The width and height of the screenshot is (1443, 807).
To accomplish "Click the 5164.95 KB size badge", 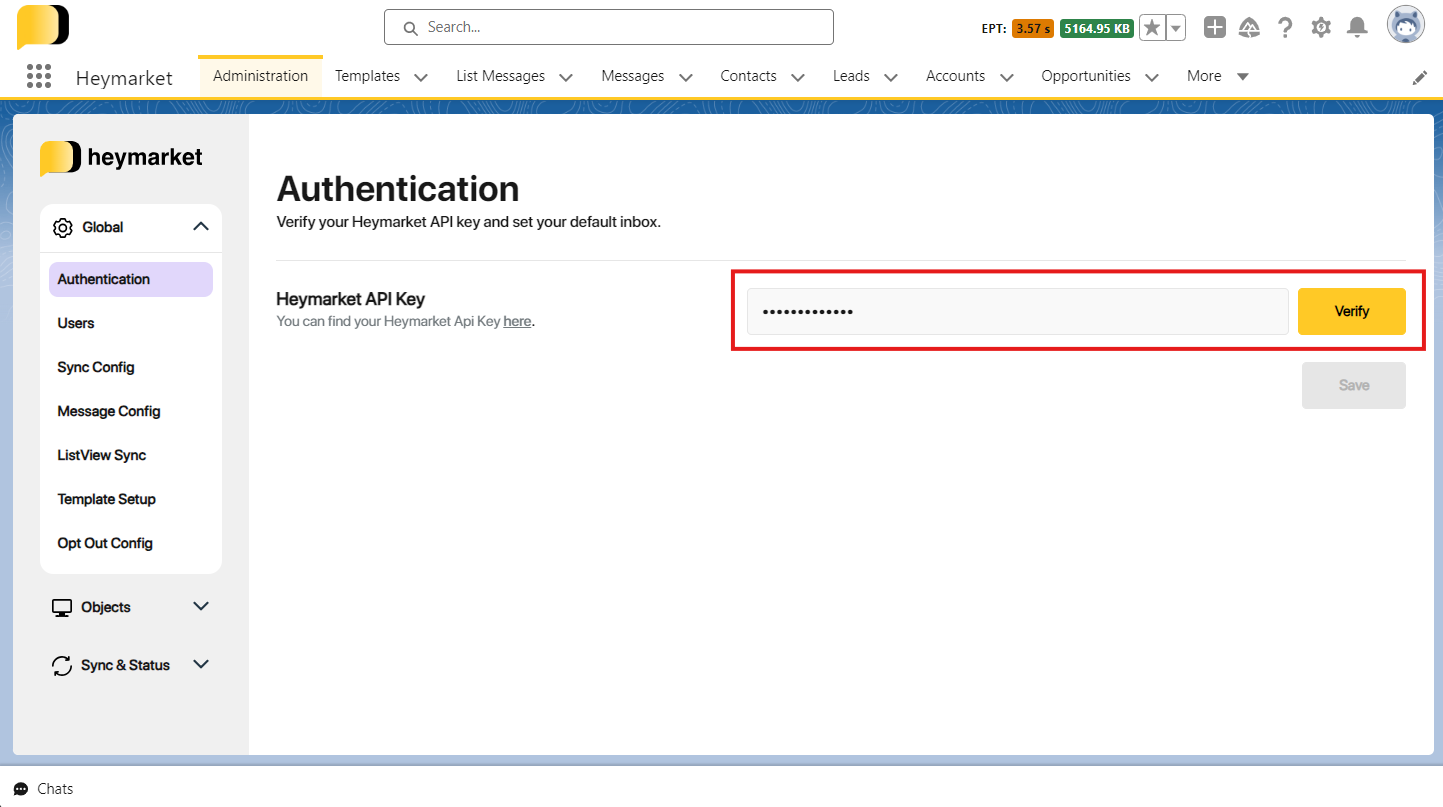I will (x=1097, y=29).
